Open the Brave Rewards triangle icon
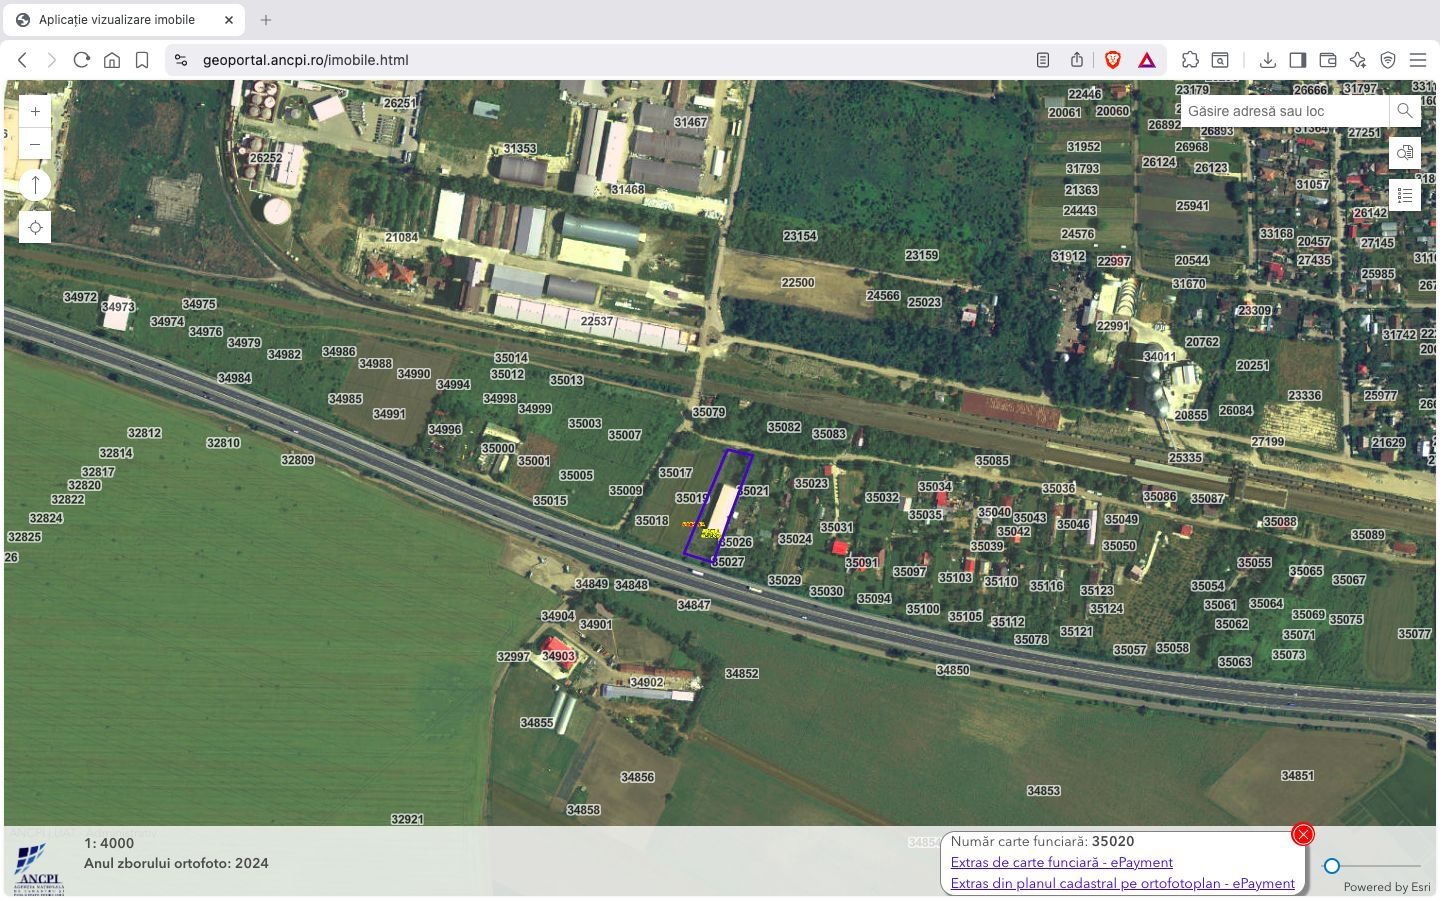This screenshot has height=900, width=1440. 1147,60
